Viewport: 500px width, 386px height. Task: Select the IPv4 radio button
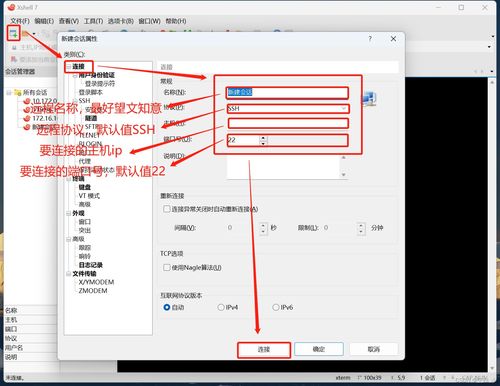pos(221,307)
